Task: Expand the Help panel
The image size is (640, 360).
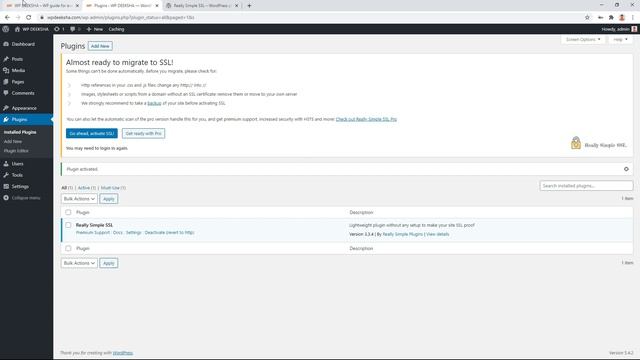Action: 620,40
